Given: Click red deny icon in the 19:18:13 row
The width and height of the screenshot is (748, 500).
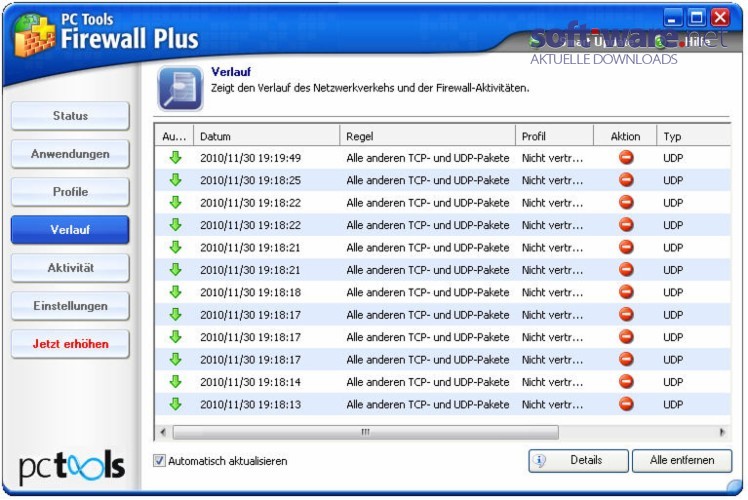Looking at the screenshot, I should pyautogui.click(x=626, y=404).
